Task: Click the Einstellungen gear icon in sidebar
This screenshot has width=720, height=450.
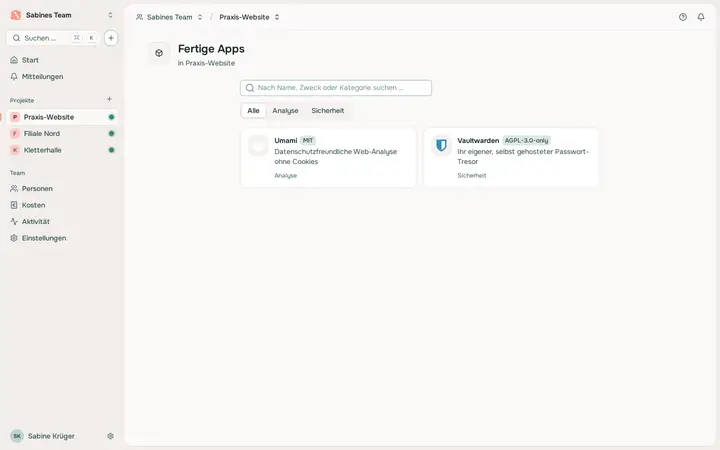Action: (x=14, y=238)
